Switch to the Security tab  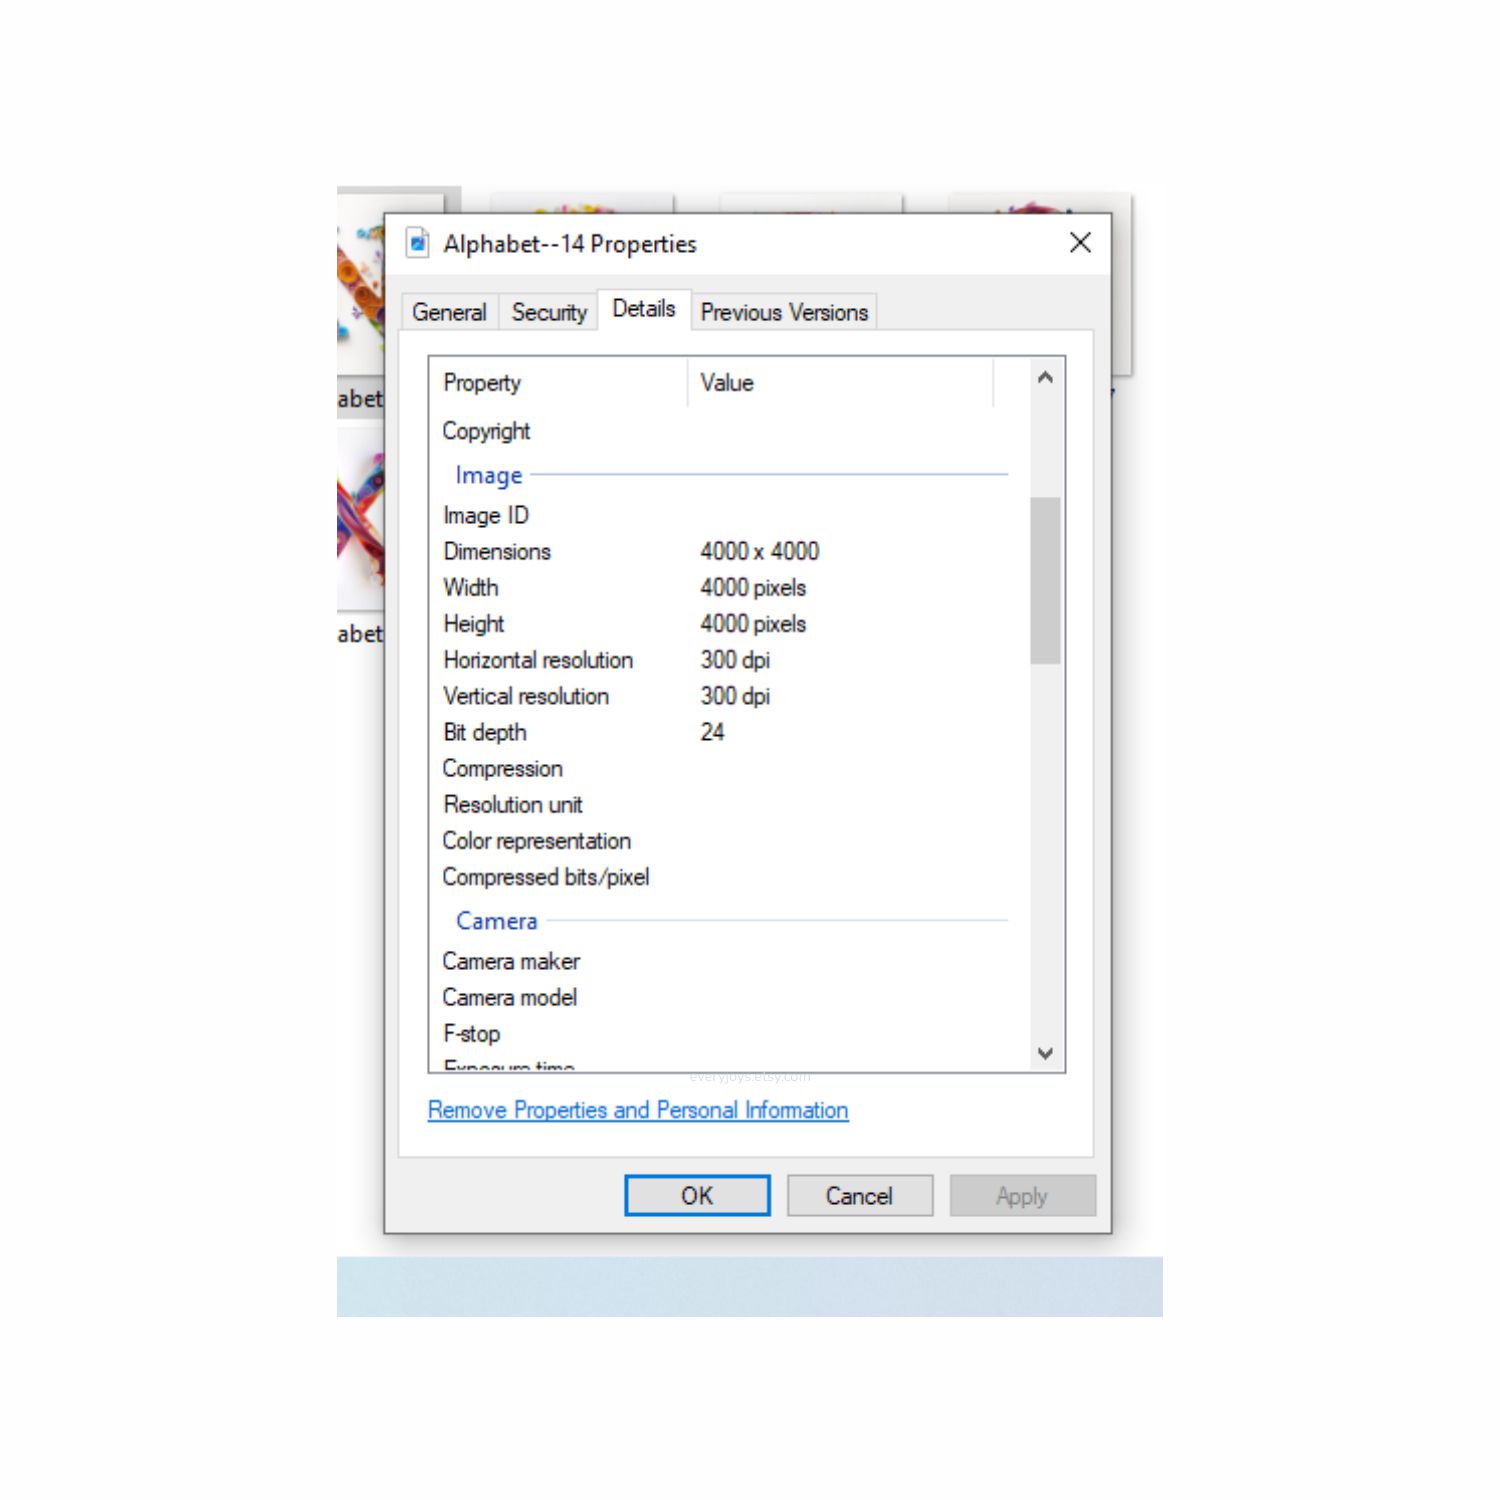(x=549, y=312)
